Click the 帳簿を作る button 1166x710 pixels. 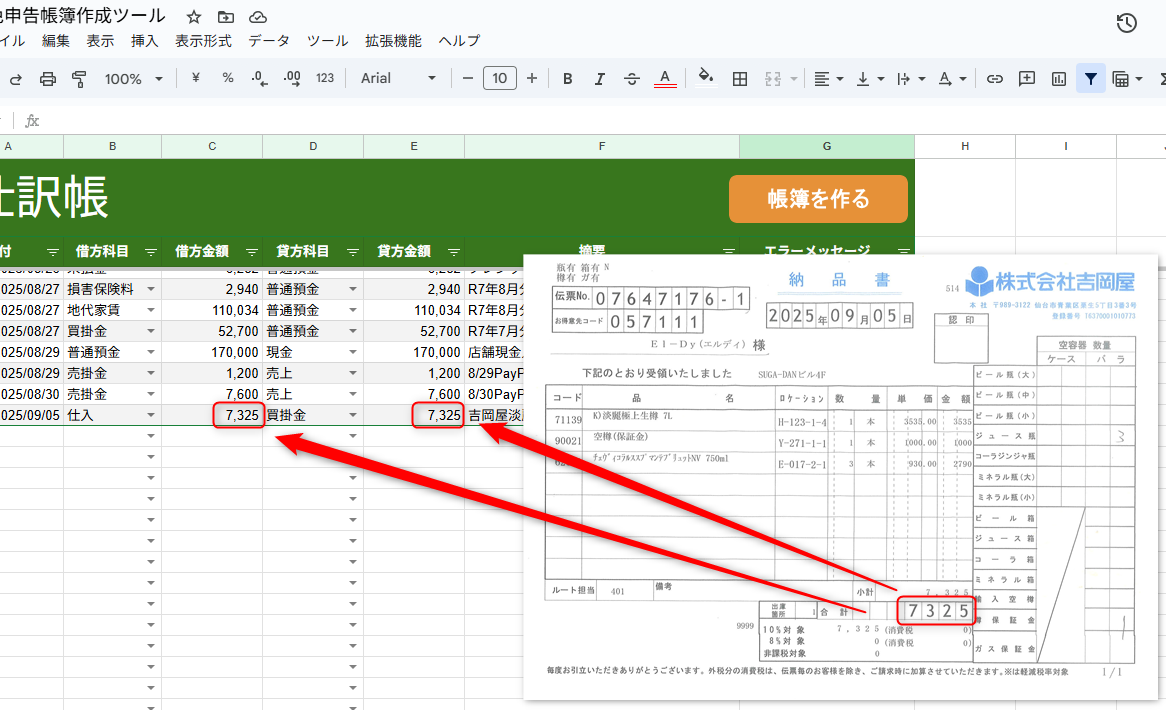pos(818,199)
